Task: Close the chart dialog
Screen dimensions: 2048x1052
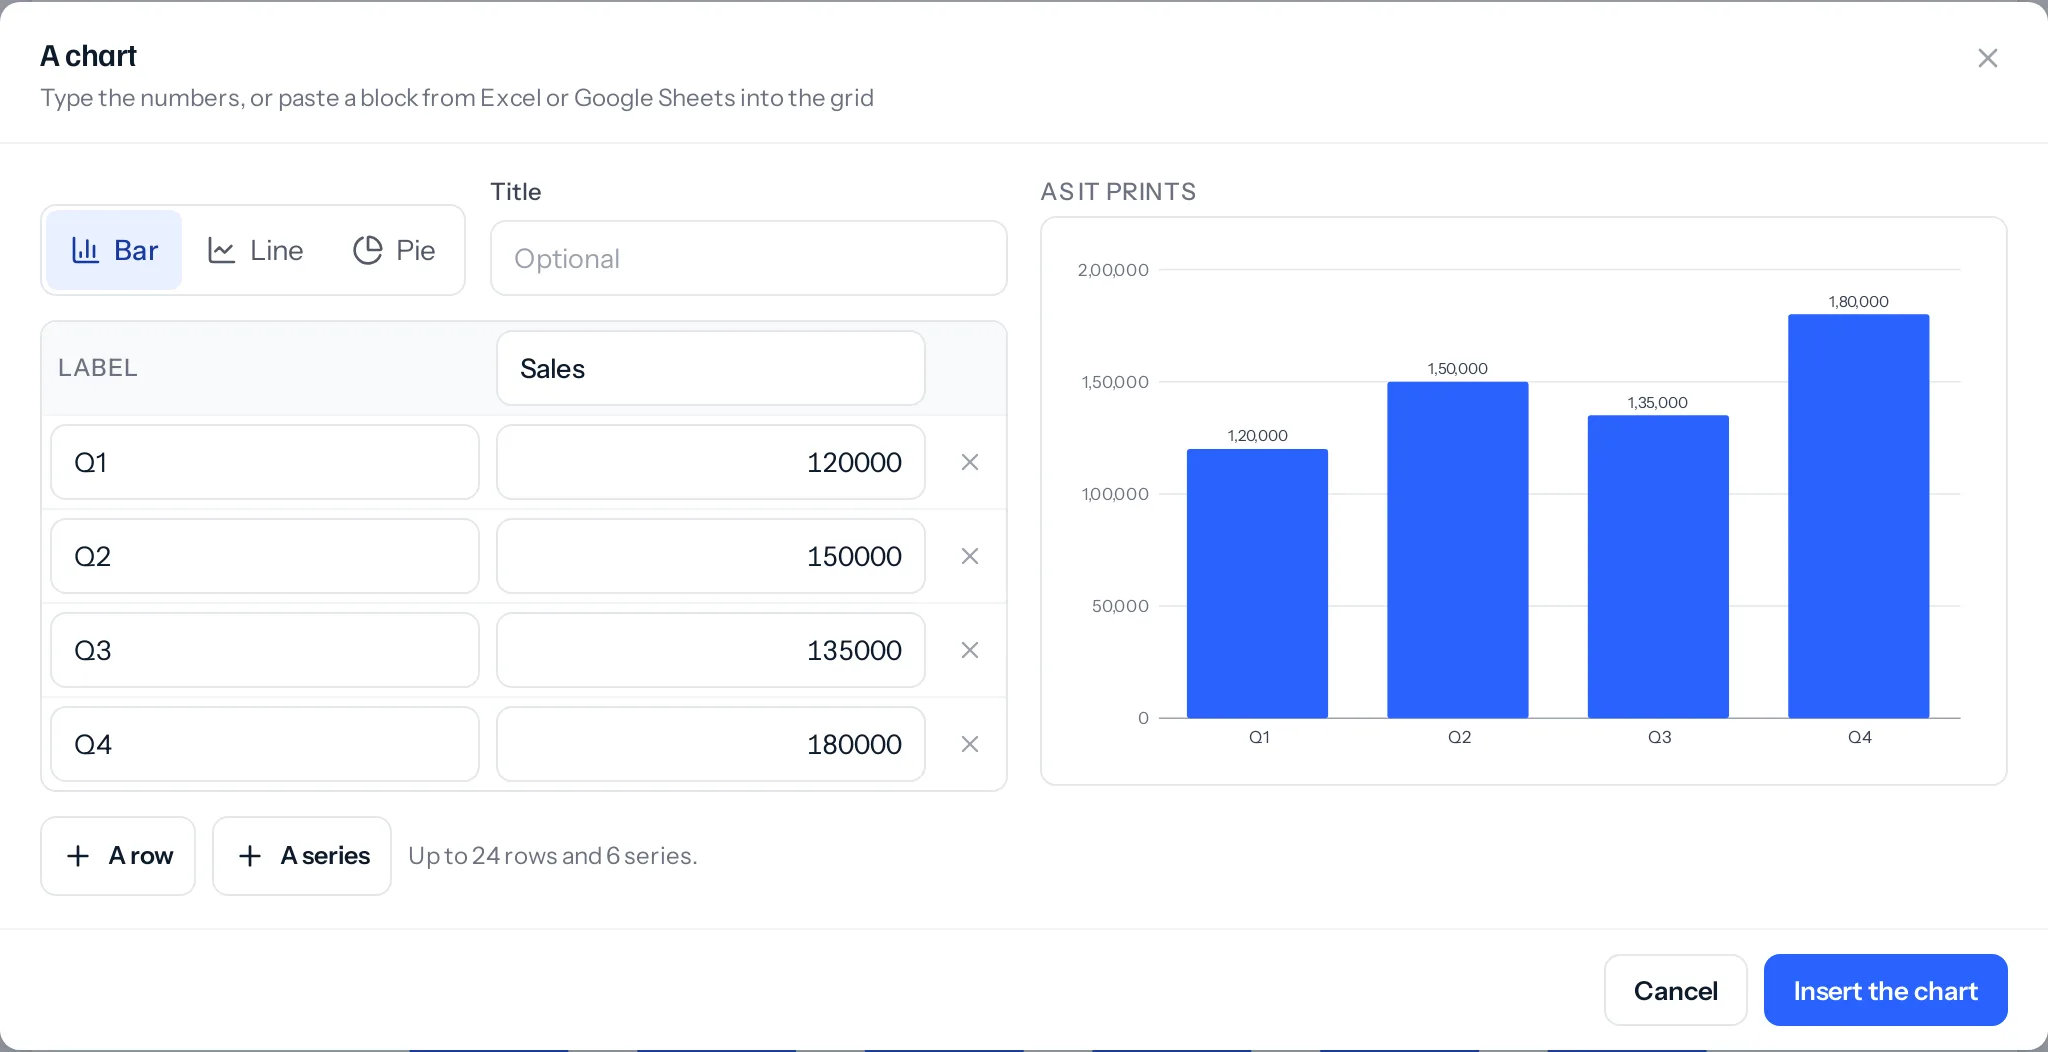Action: [x=1987, y=58]
